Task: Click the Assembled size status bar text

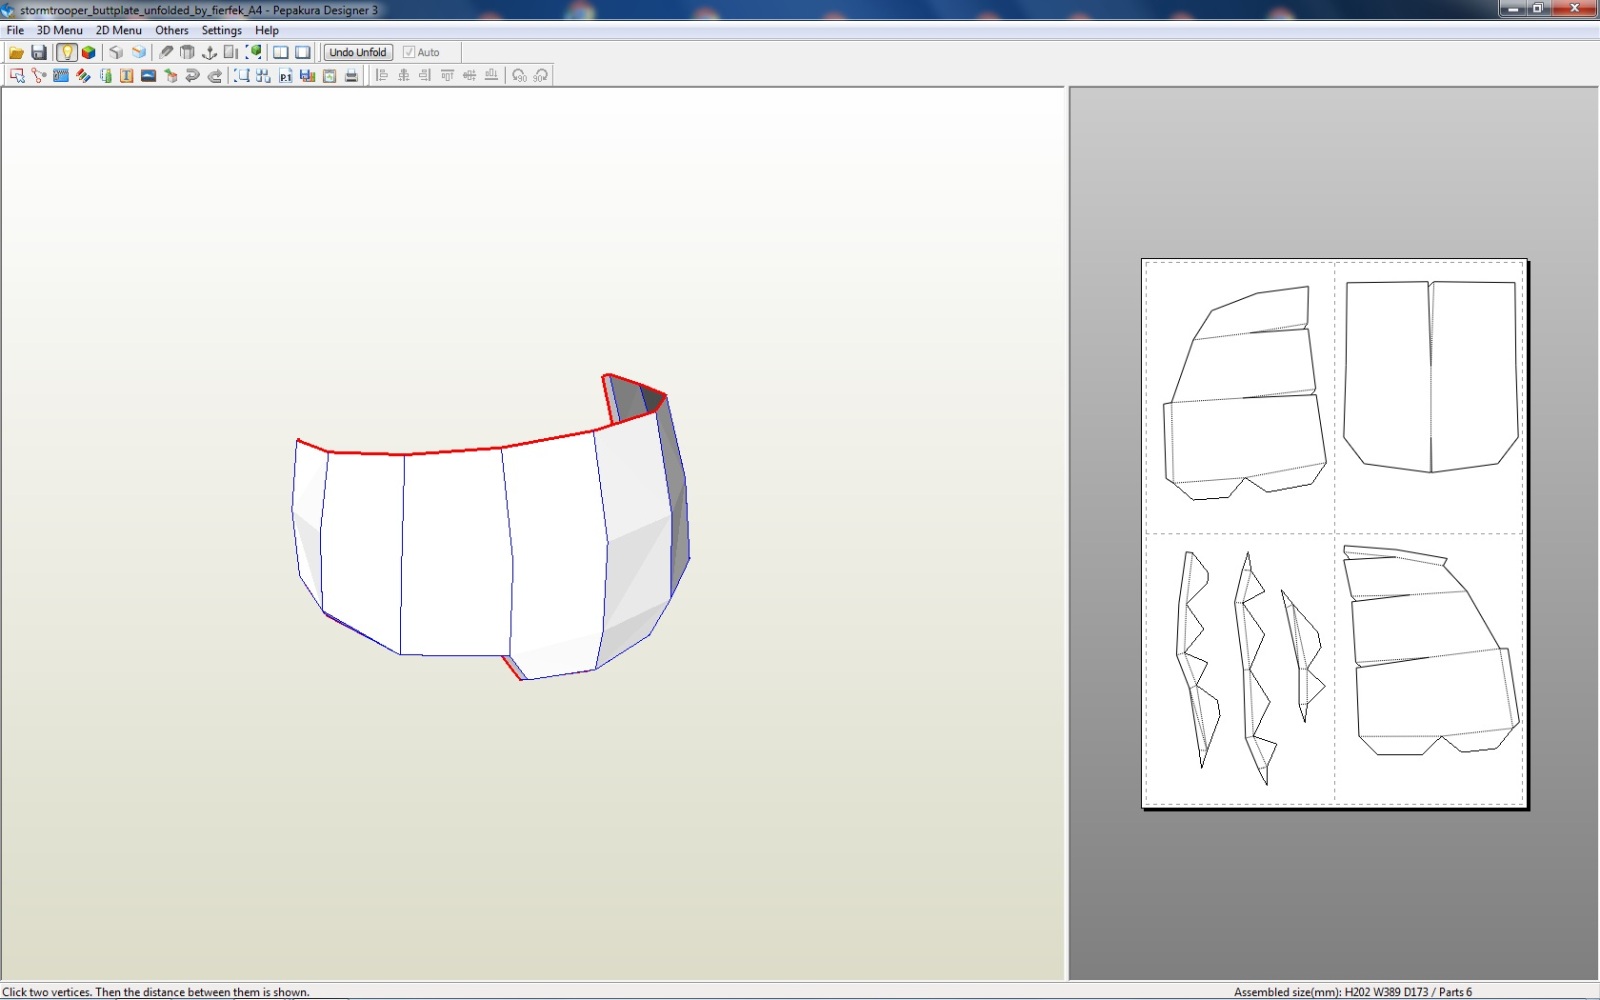Action: [1352, 992]
